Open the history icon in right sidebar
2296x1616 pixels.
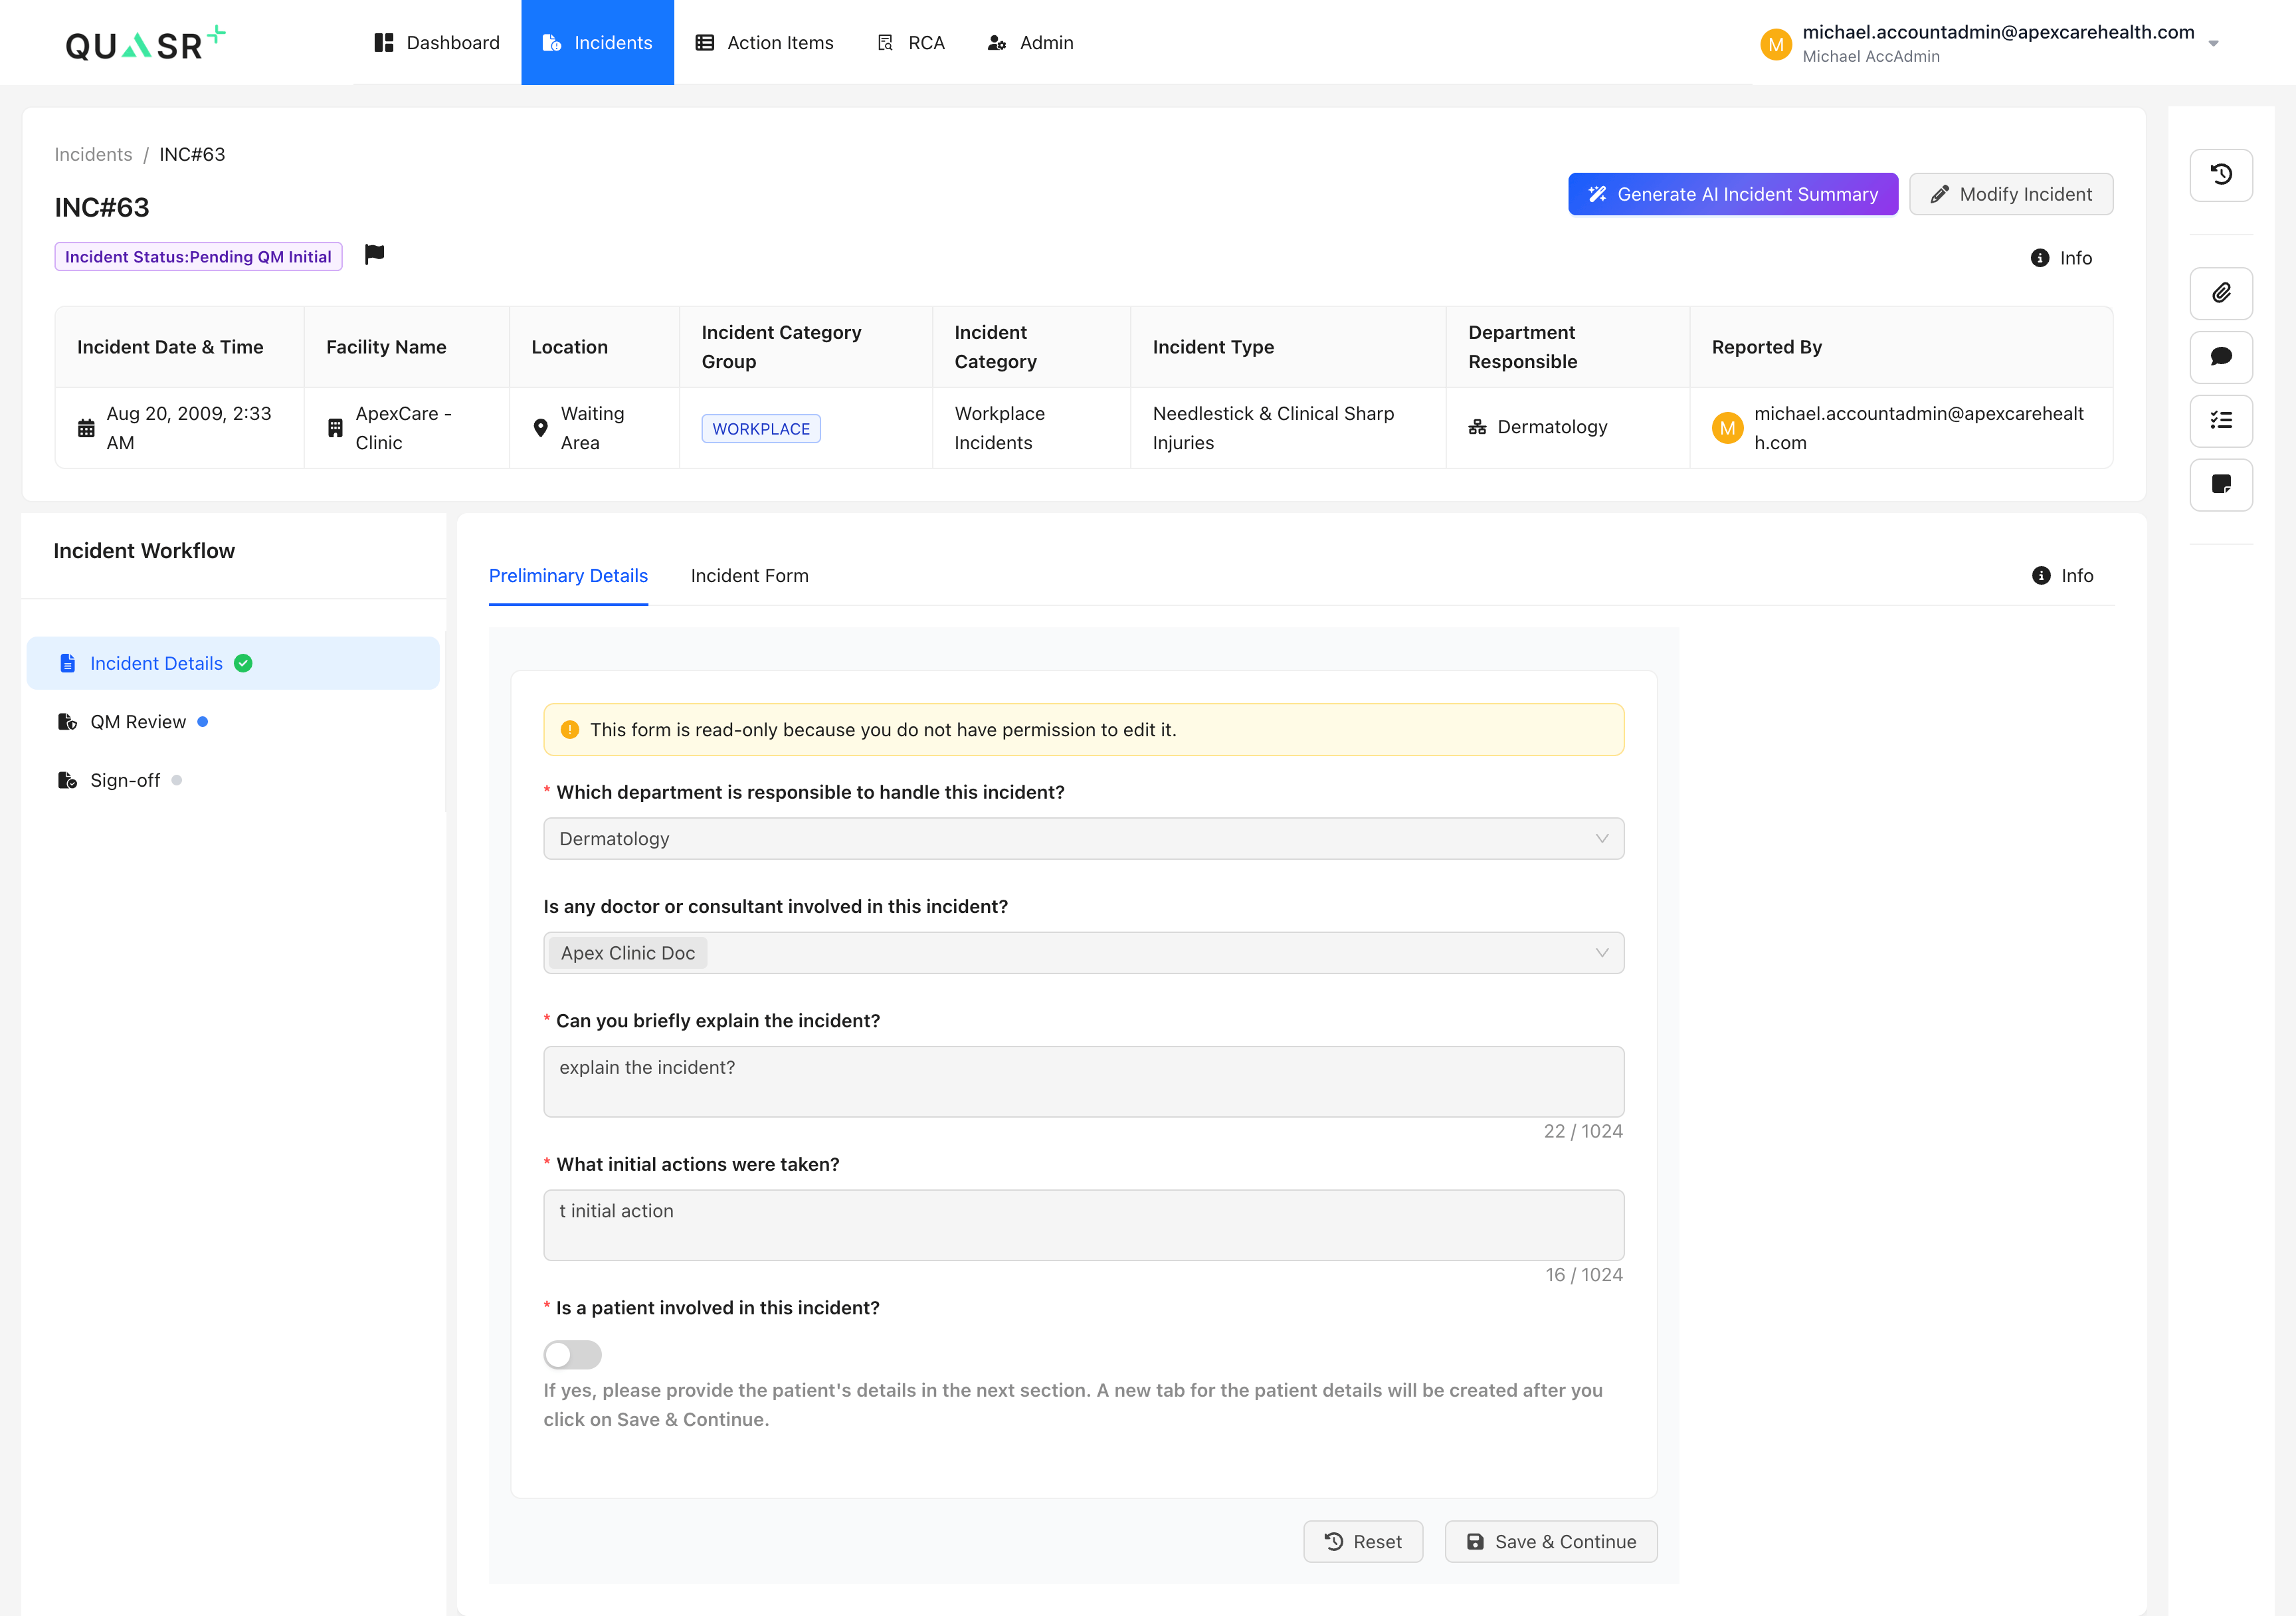pos(2220,175)
